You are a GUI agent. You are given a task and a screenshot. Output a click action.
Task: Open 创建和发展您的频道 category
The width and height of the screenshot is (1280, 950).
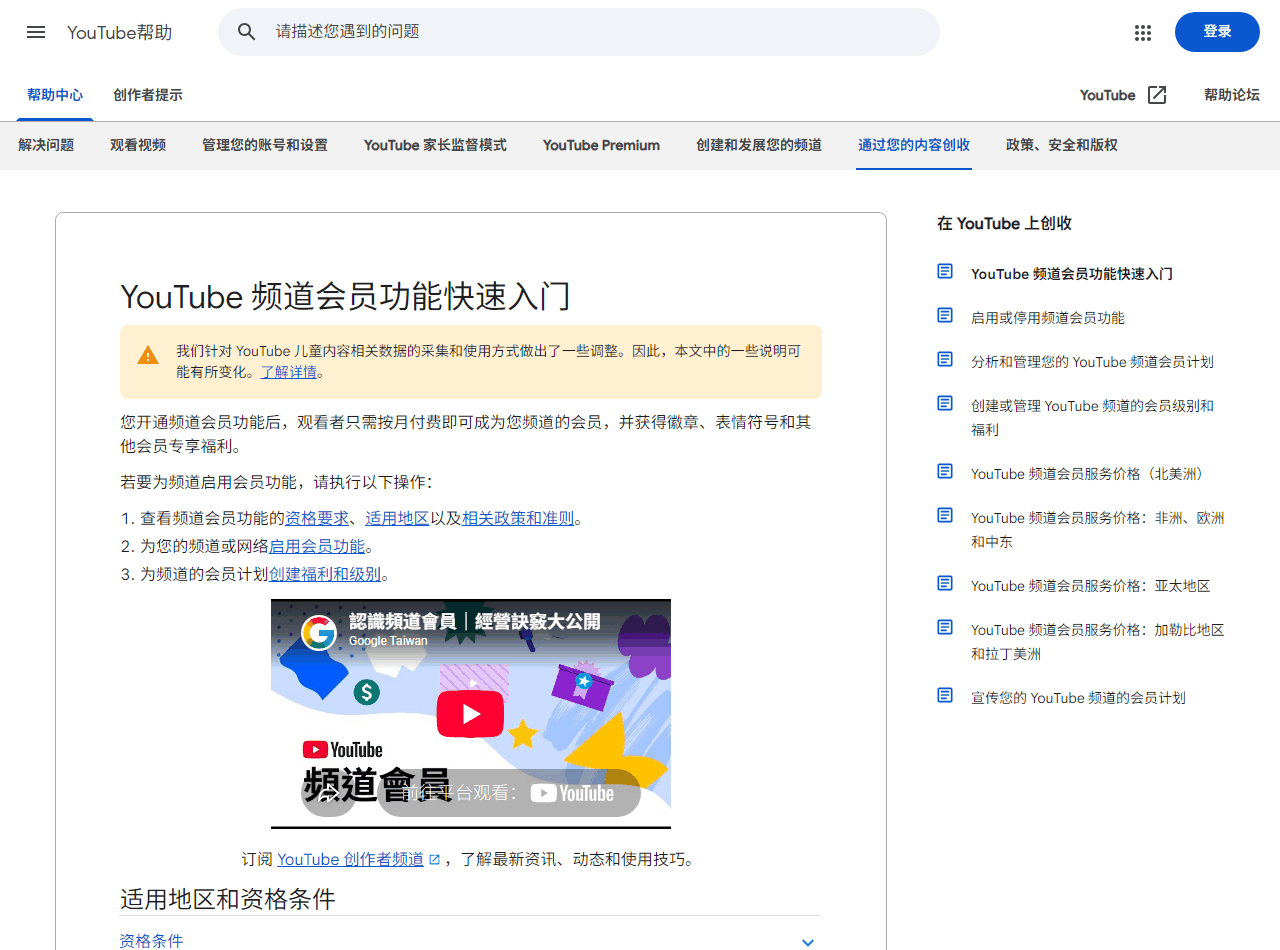point(759,145)
